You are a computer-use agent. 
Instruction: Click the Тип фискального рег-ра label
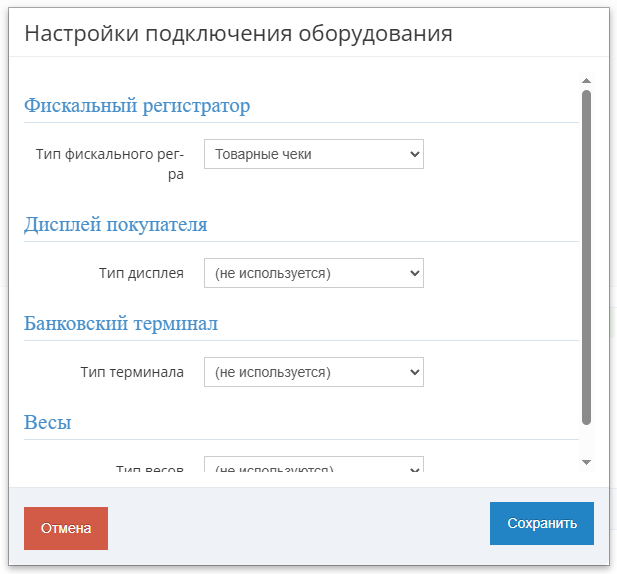point(110,164)
